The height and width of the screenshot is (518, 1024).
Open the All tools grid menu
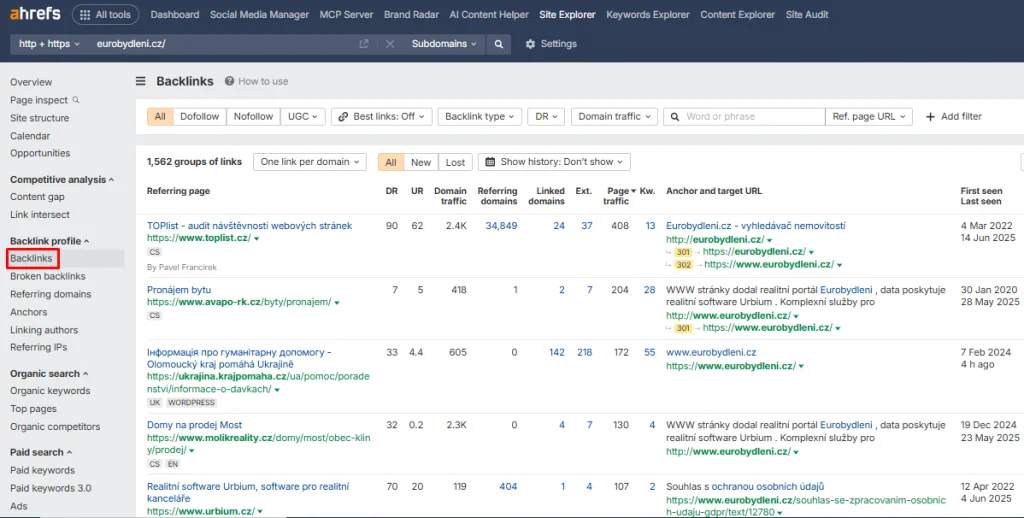105,14
